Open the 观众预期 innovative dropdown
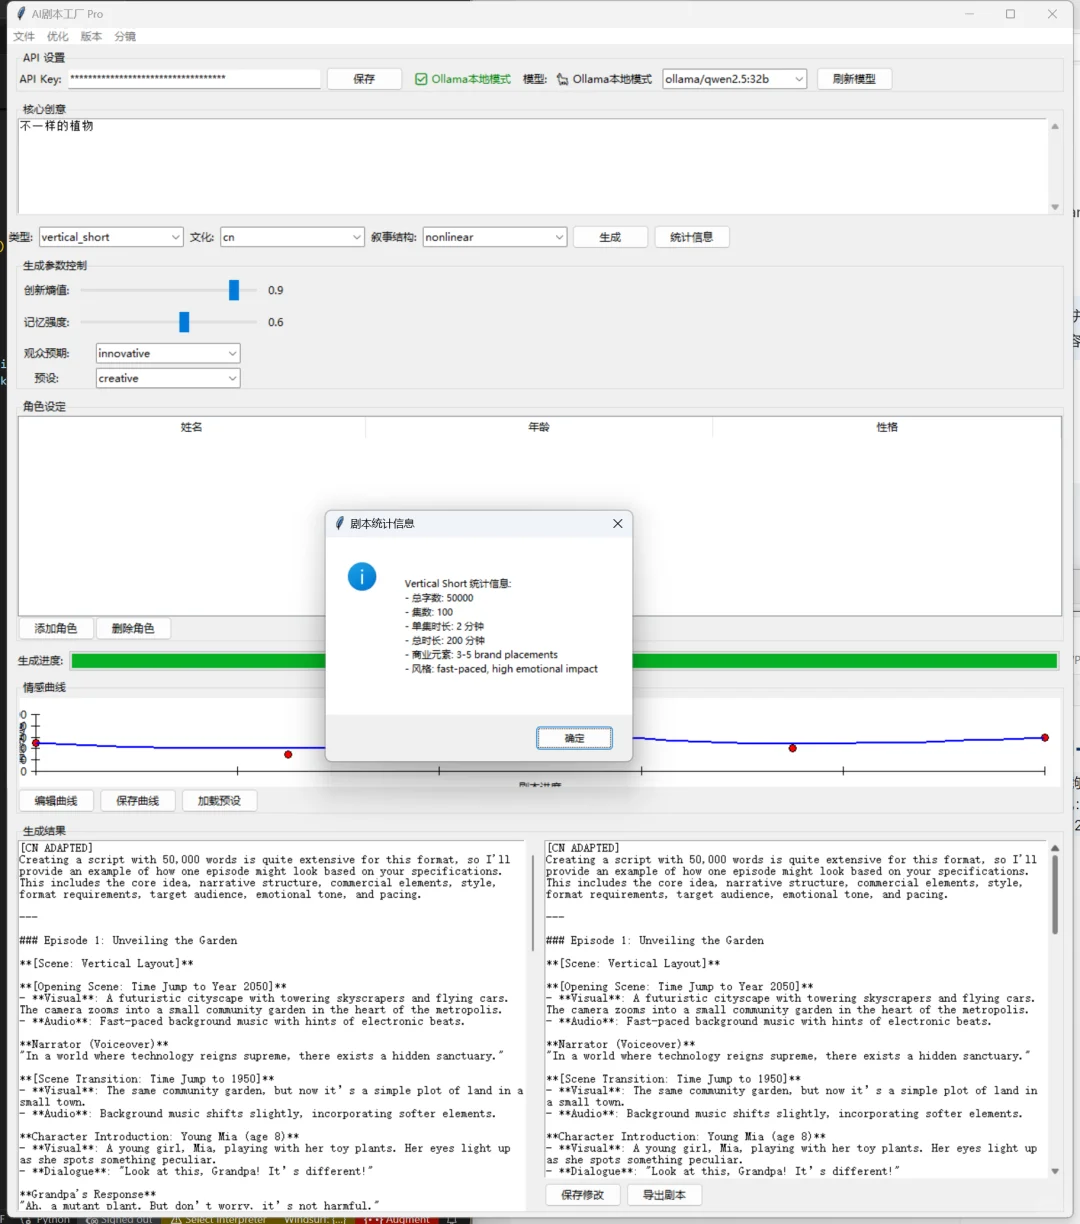Screen dimensions: 1080x1224 [x=168, y=353]
